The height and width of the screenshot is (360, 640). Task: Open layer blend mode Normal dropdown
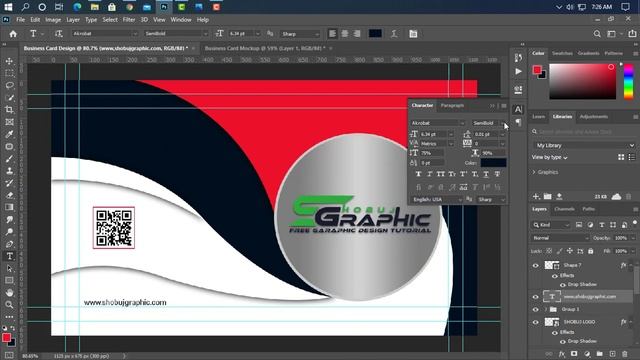point(561,238)
